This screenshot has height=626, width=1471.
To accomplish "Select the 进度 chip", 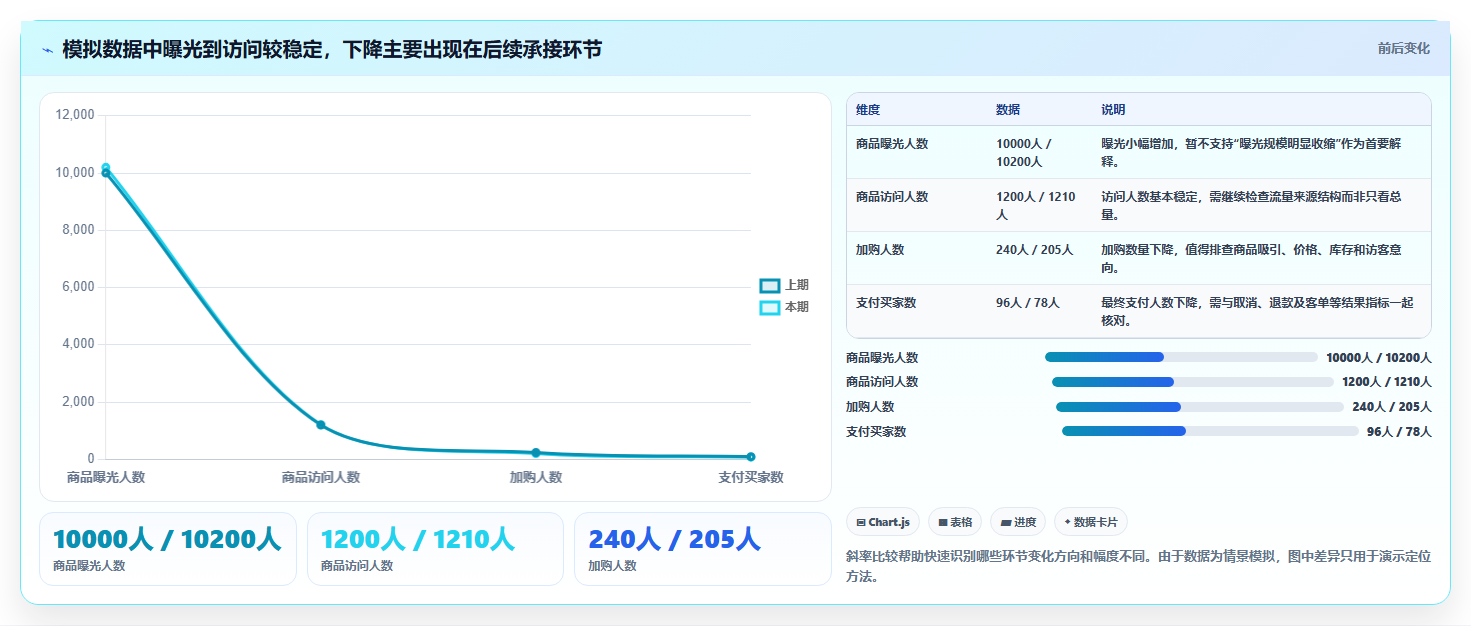I will pyautogui.click(x=1018, y=522).
